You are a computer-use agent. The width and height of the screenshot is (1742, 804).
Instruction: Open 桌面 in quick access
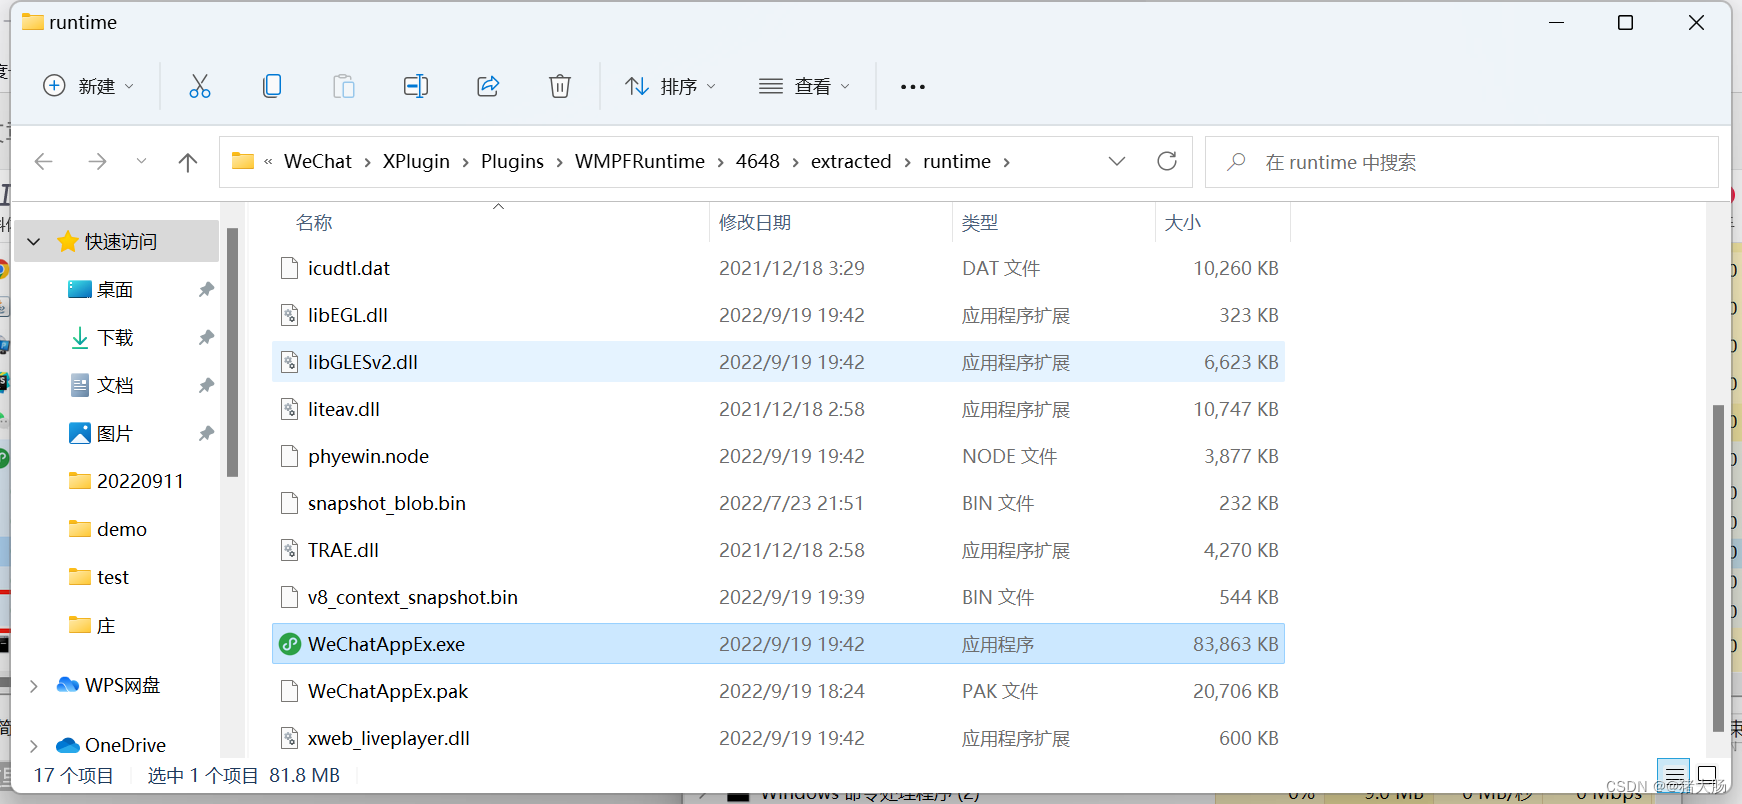click(x=115, y=290)
